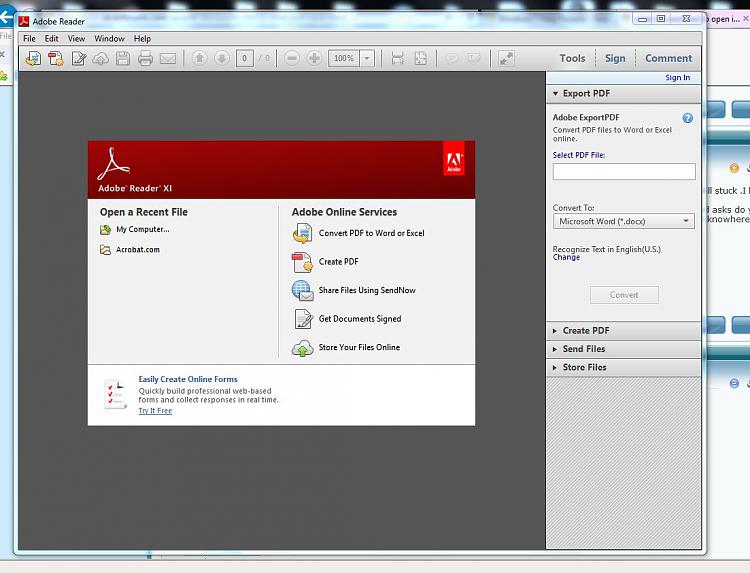The image size is (750, 573).
Task: Click the Share Files globe envelope icon
Action: point(302,291)
